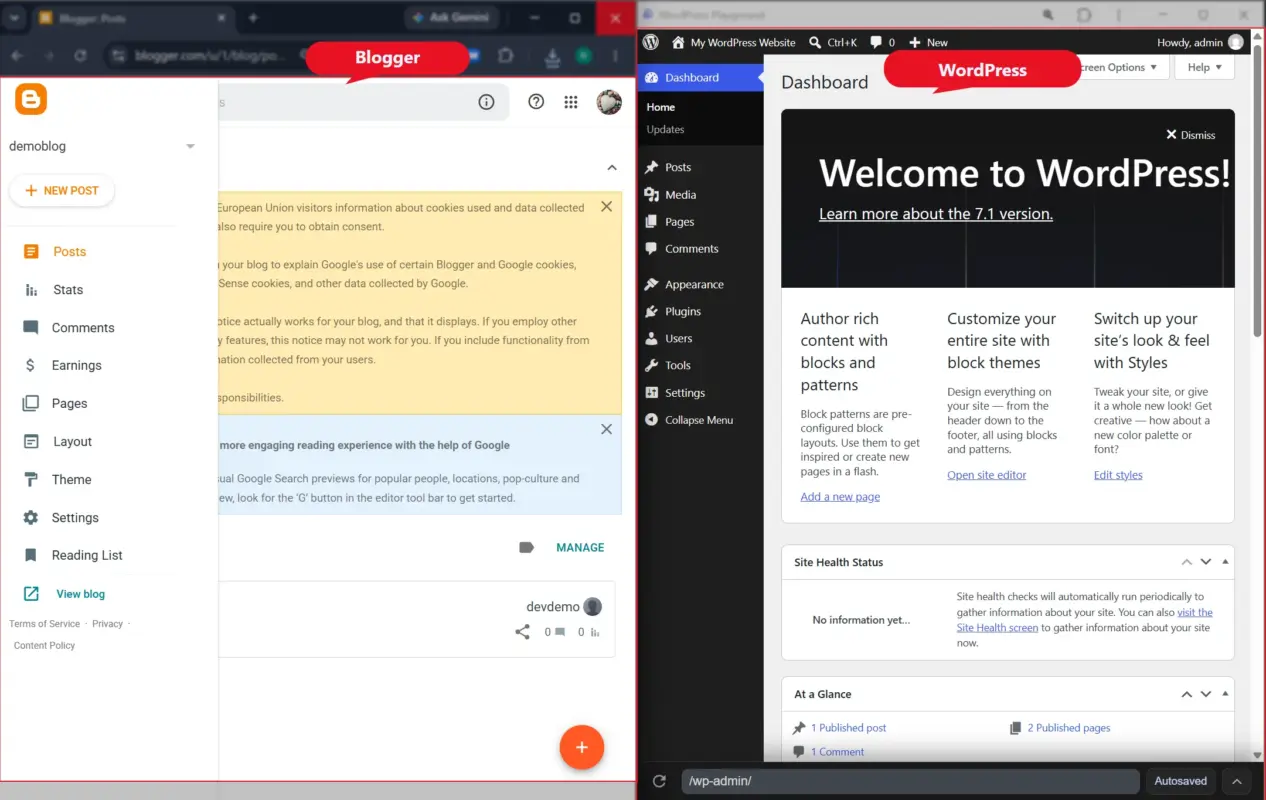Click Add a new page link
The image size is (1266, 800).
pyautogui.click(x=840, y=497)
